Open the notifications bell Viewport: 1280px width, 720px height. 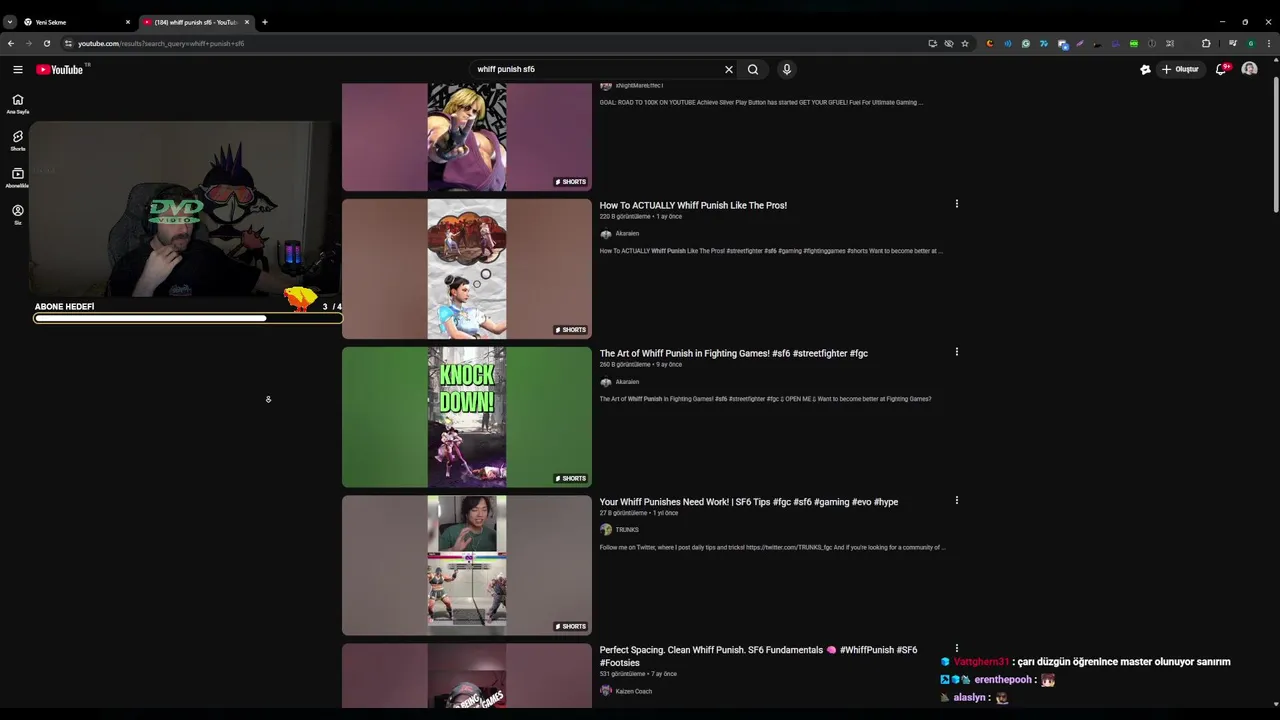pyautogui.click(x=1222, y=69)
